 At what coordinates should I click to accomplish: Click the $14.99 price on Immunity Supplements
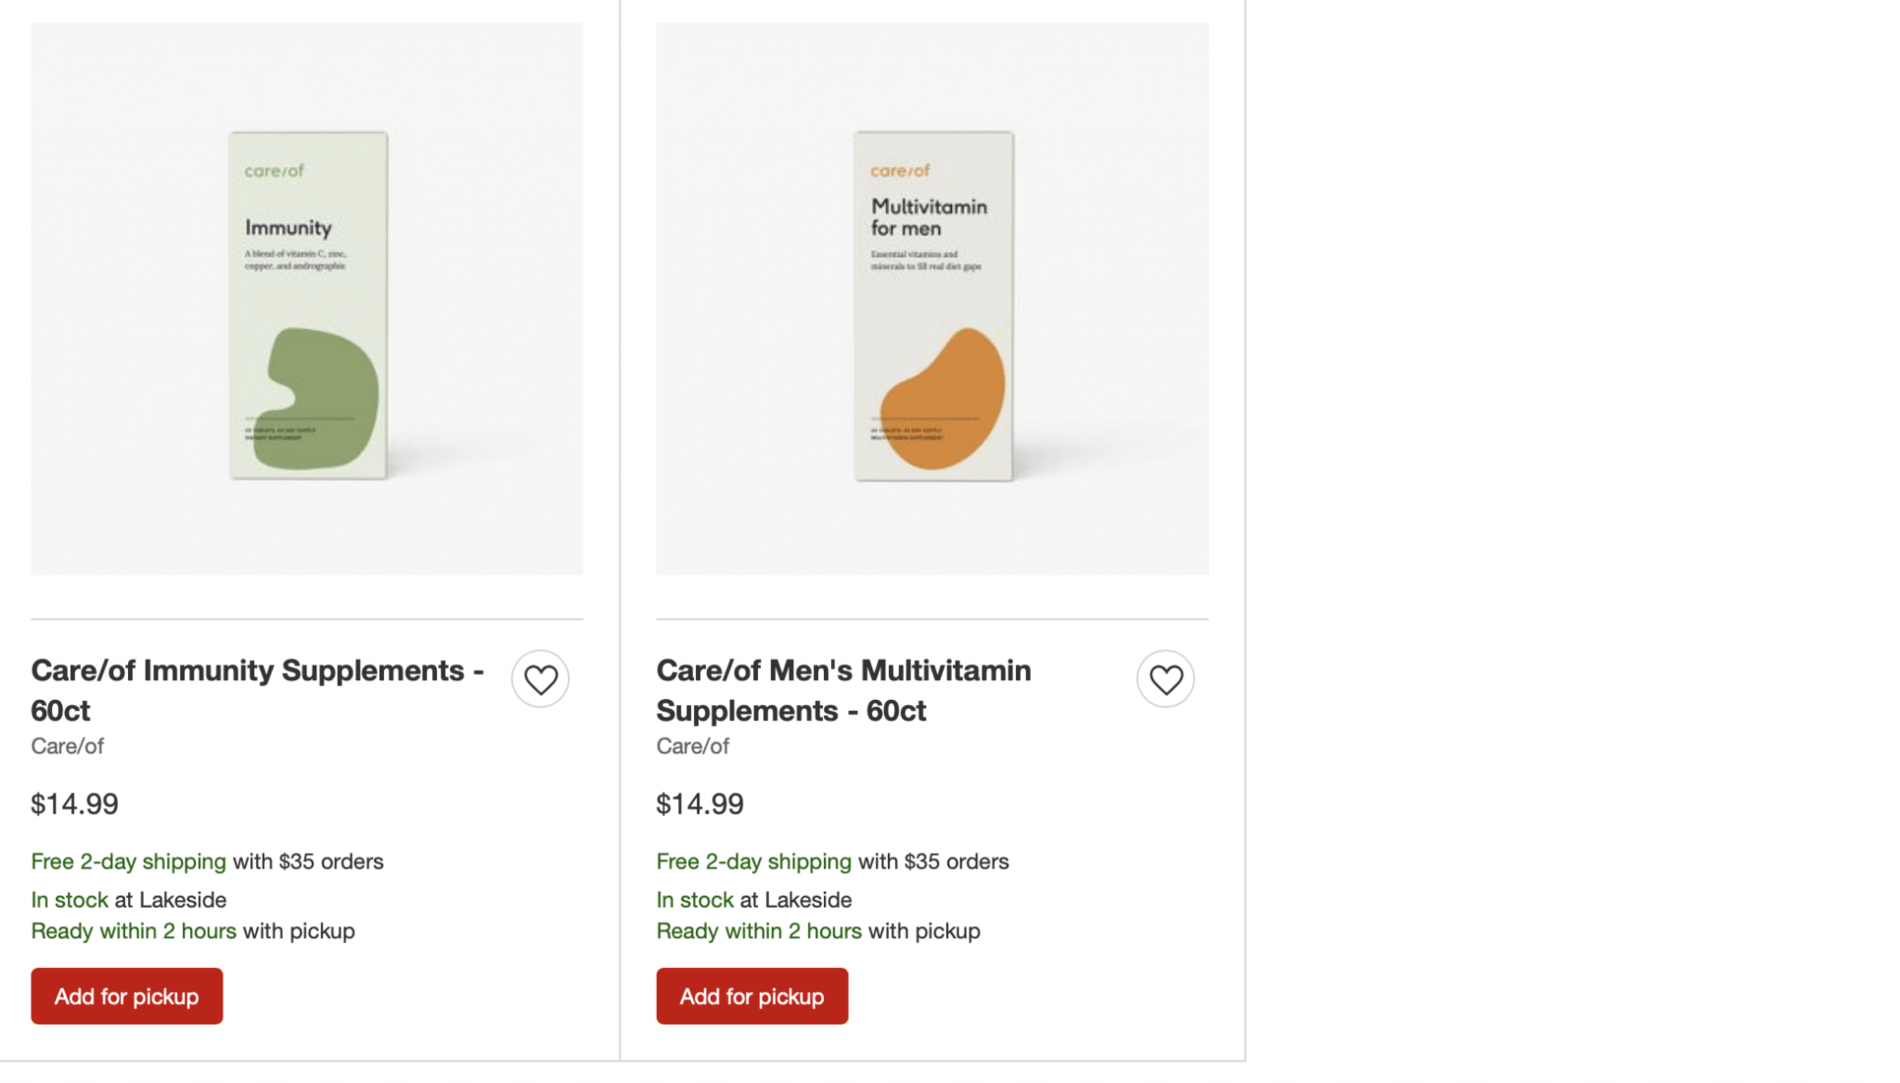click(x=74, y=803)
